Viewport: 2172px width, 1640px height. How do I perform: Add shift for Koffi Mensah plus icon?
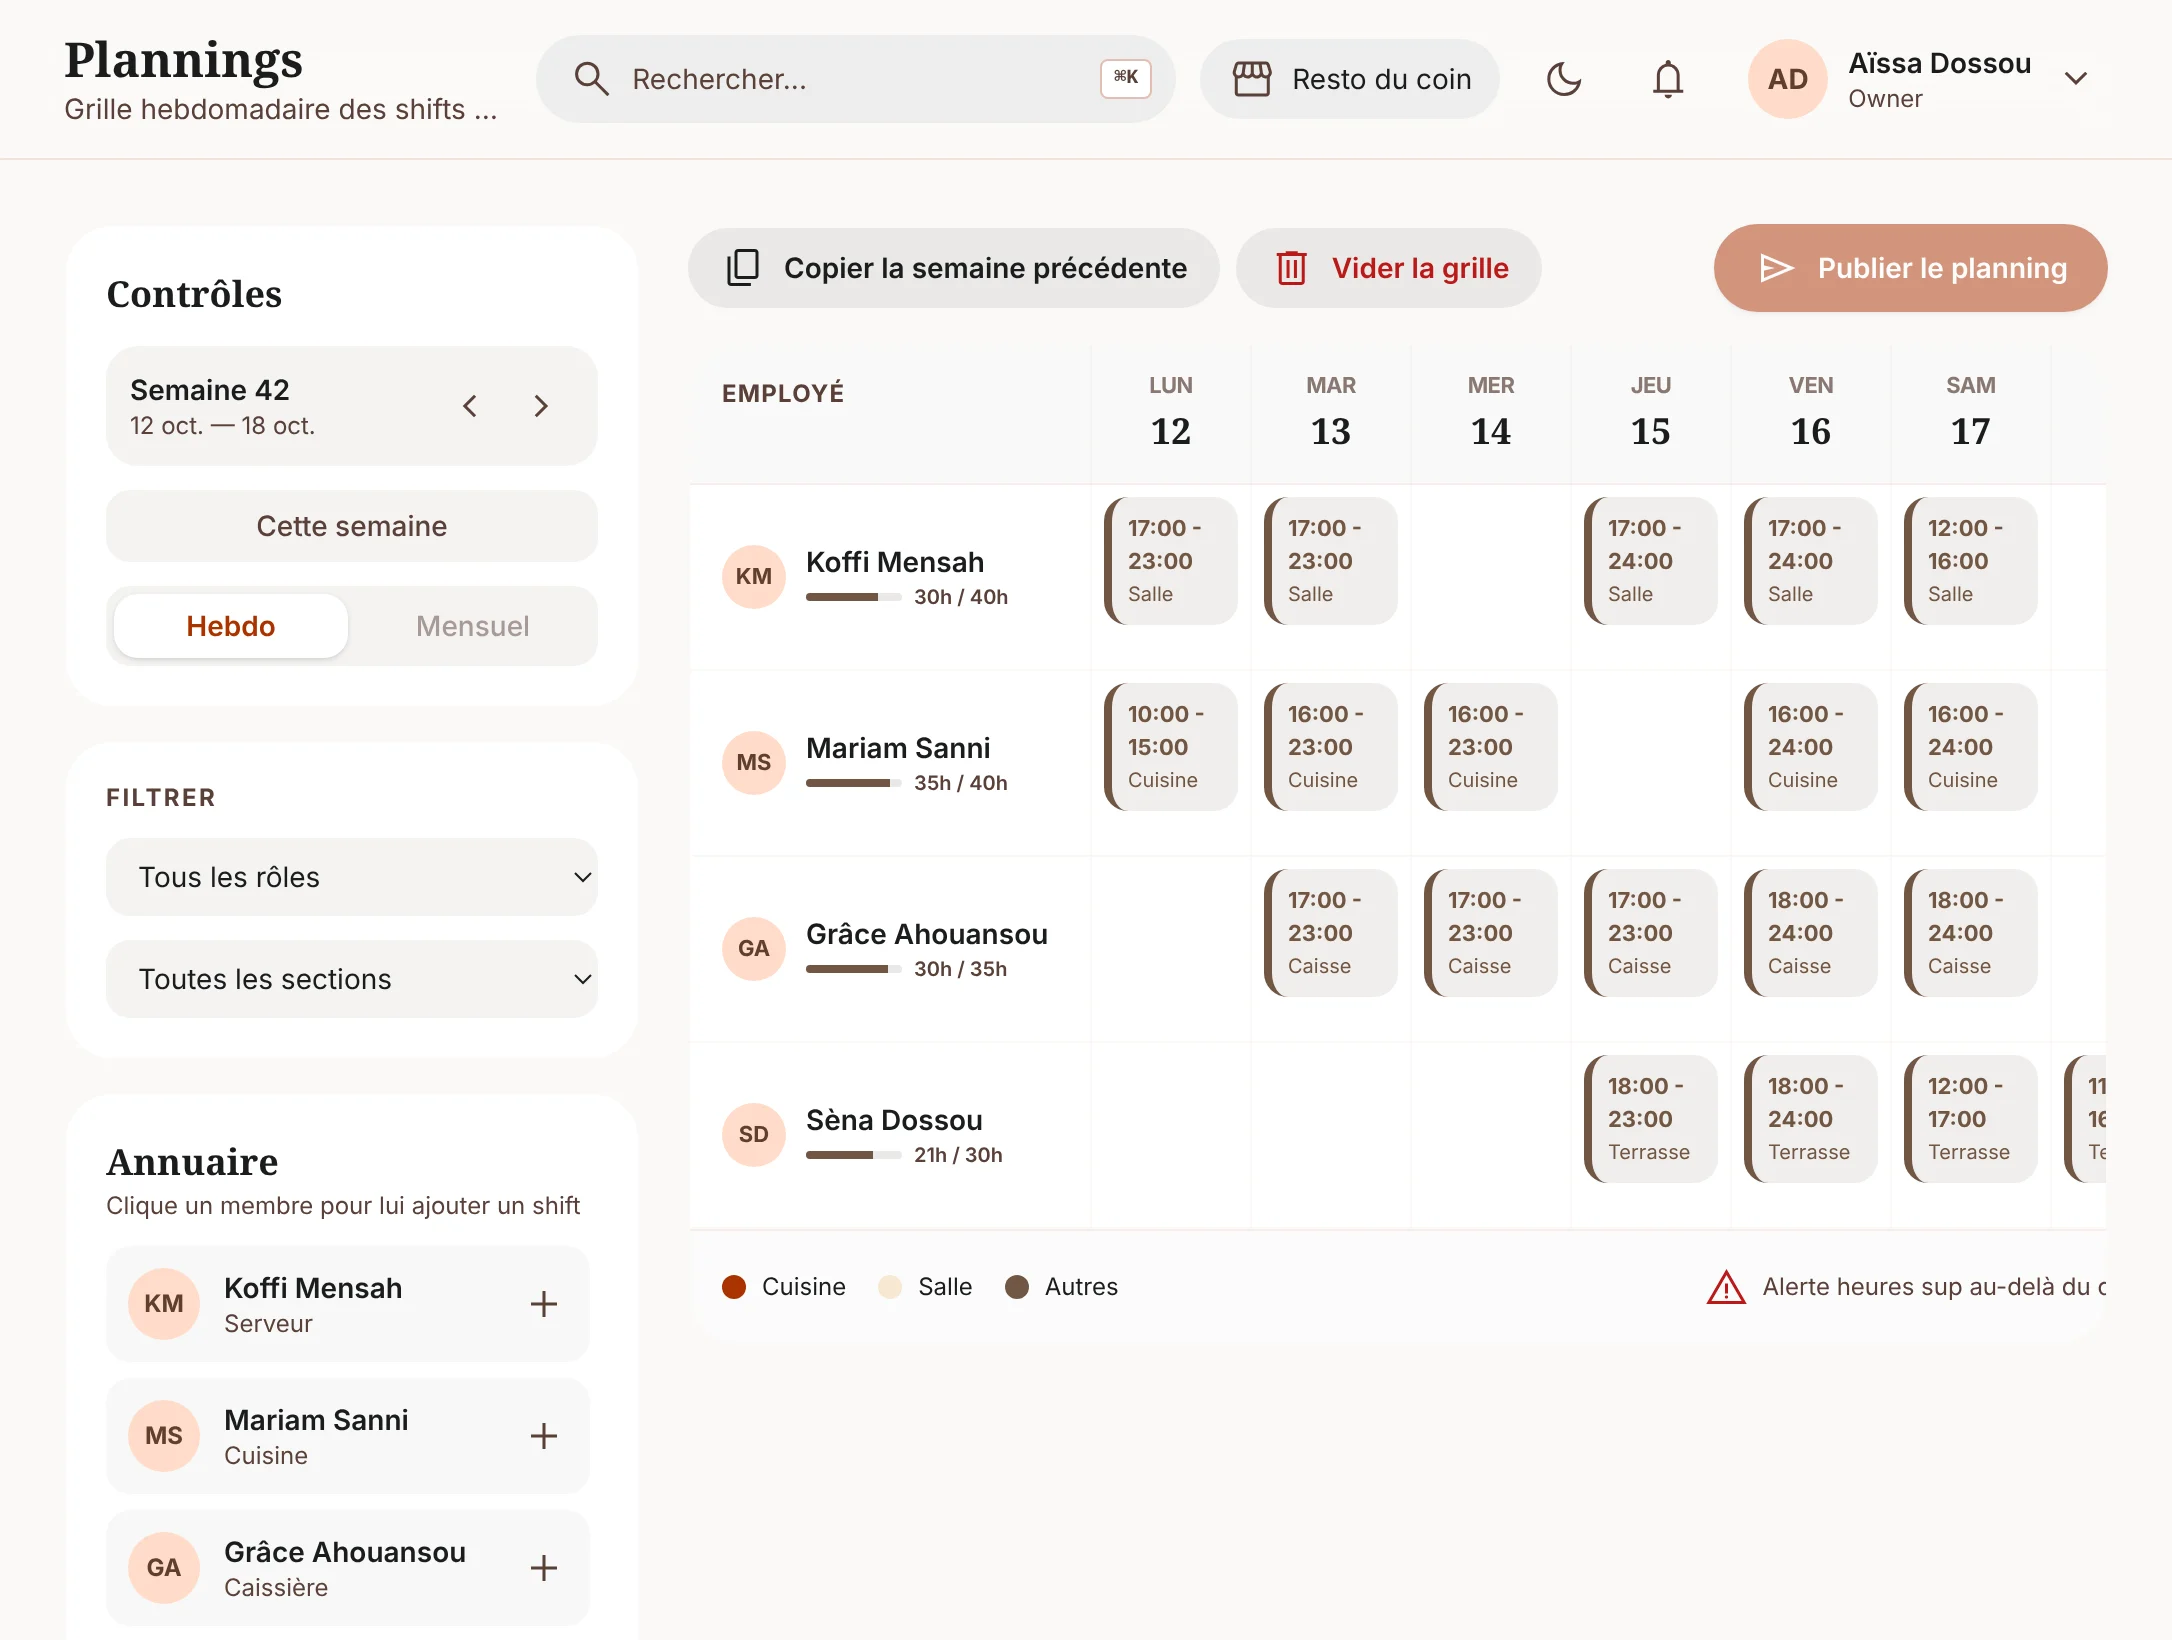click(544, 1304)
